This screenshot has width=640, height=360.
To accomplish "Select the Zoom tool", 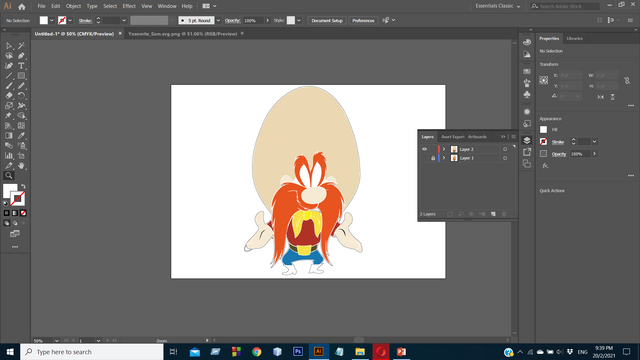I will tap(9, 176).
